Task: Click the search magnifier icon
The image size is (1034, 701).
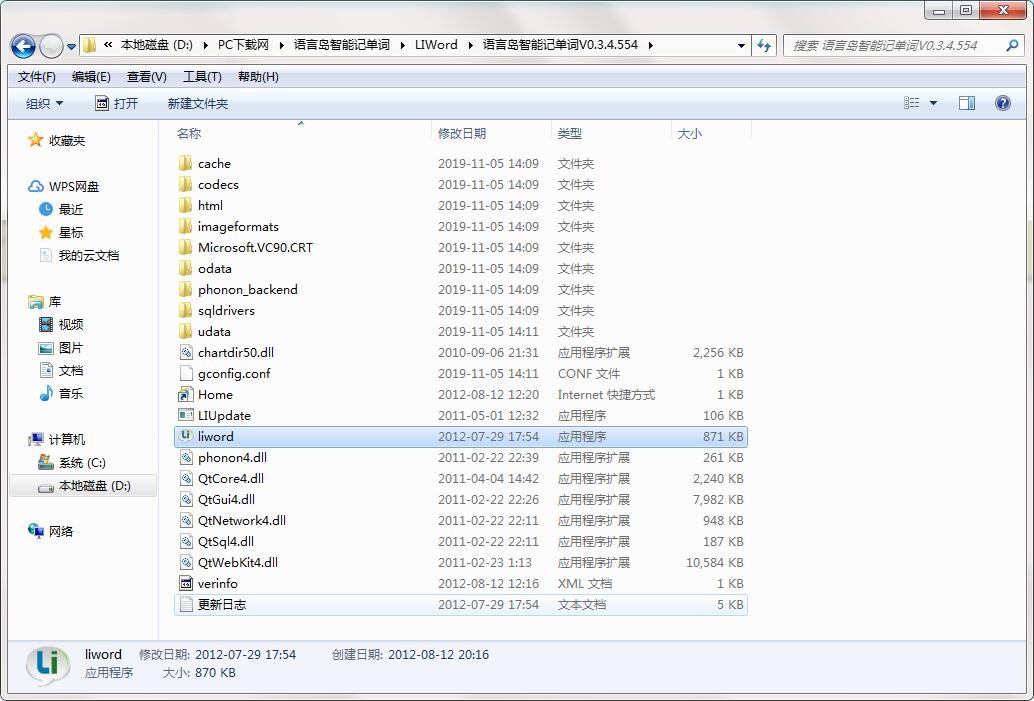Action: (x=1012, y=46)
